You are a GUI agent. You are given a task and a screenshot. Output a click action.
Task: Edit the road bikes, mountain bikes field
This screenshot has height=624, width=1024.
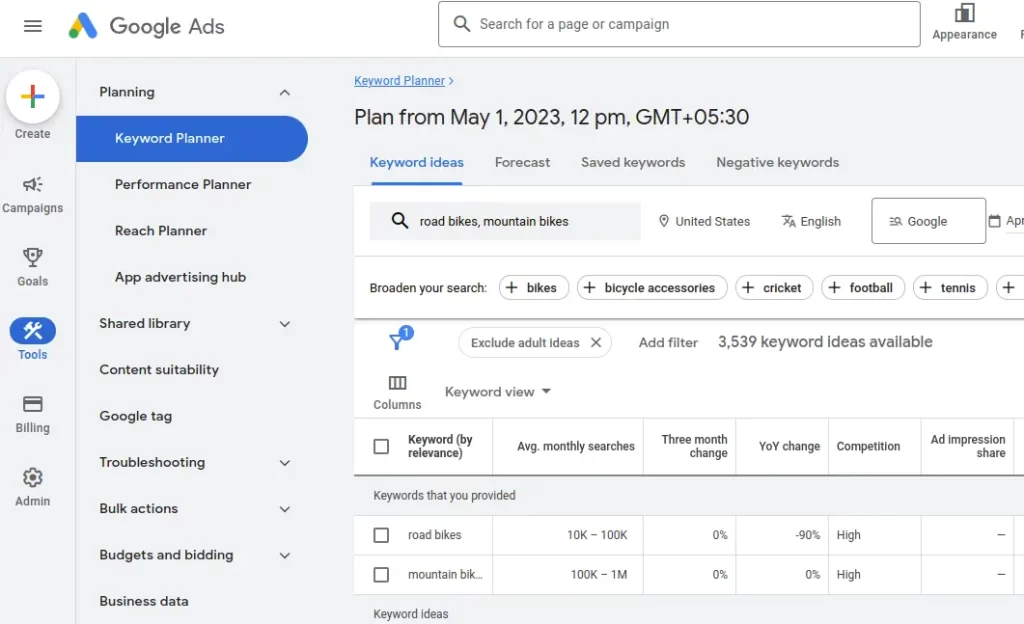pos(505,221)
